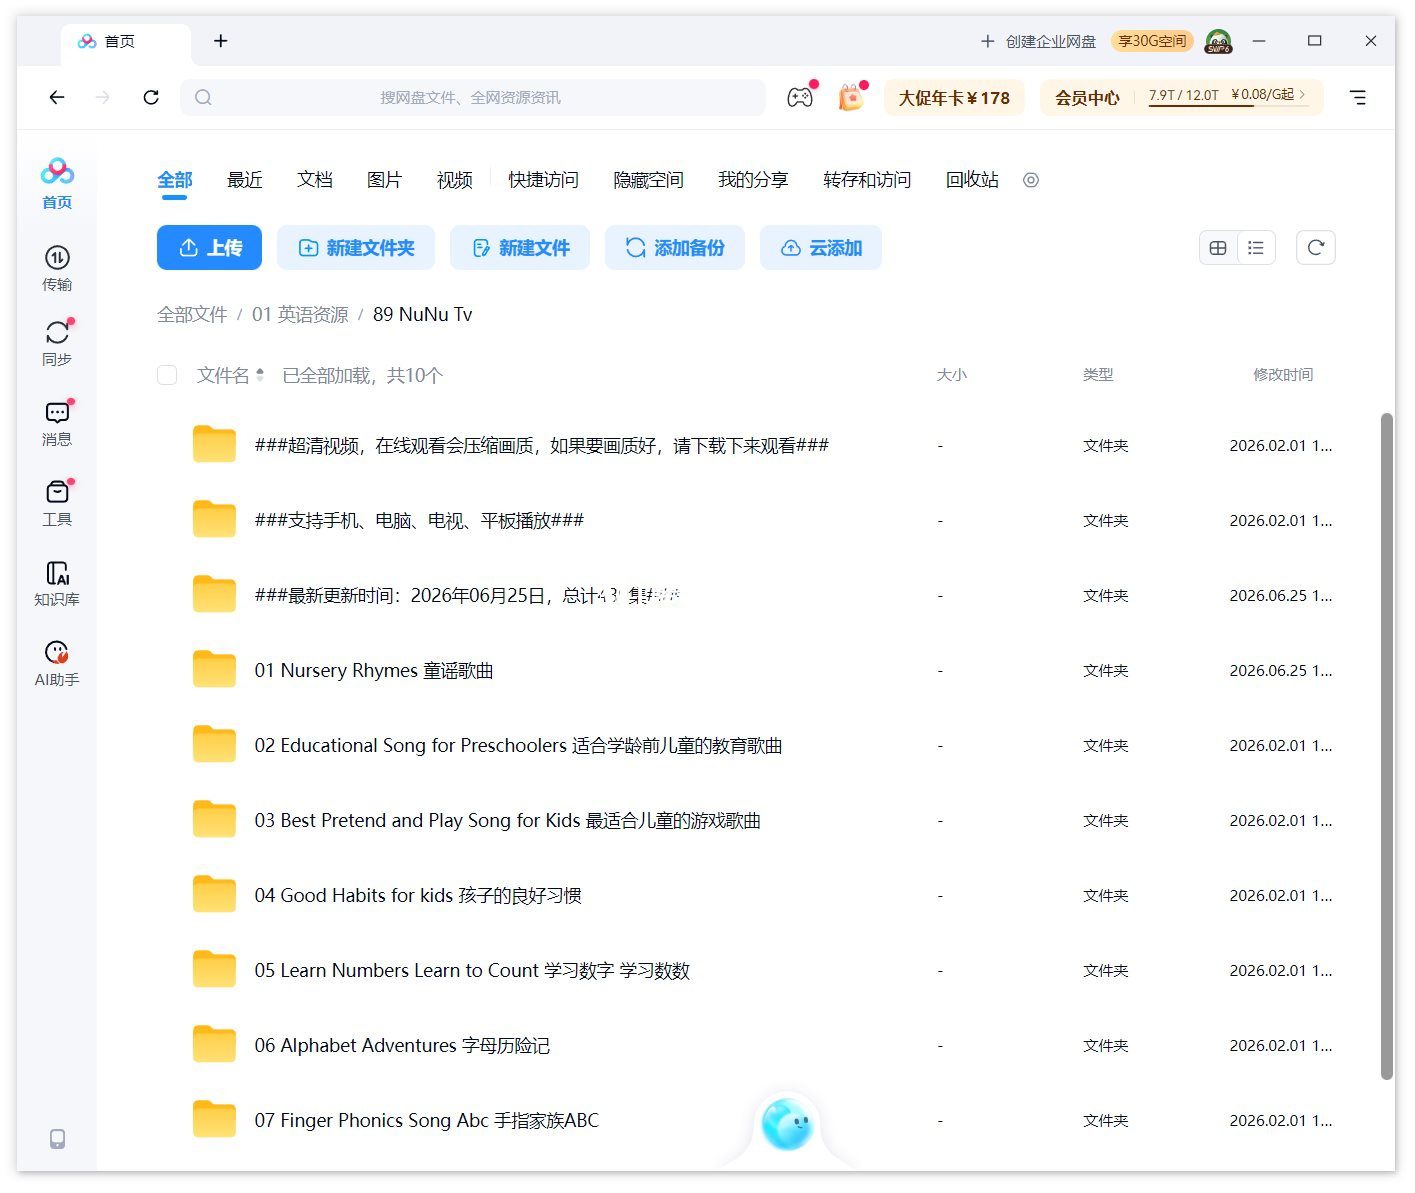Screen dimensions: 1415x1193
Task: Tick the select-all checkbox beside 文件名
Action: click(167, 375)
